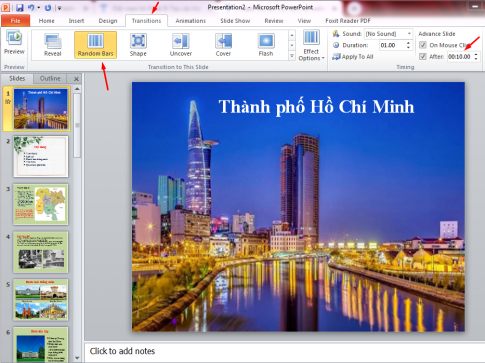The image size is (485, 363).
Task: Open the Sound dropdown list
Action: pos(409,34)
